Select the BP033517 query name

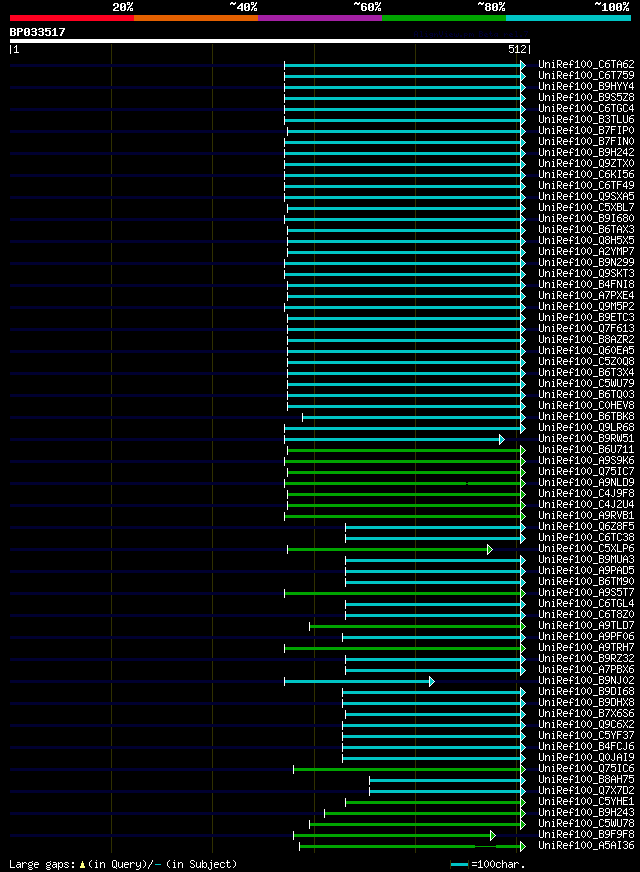pos(37,32)
